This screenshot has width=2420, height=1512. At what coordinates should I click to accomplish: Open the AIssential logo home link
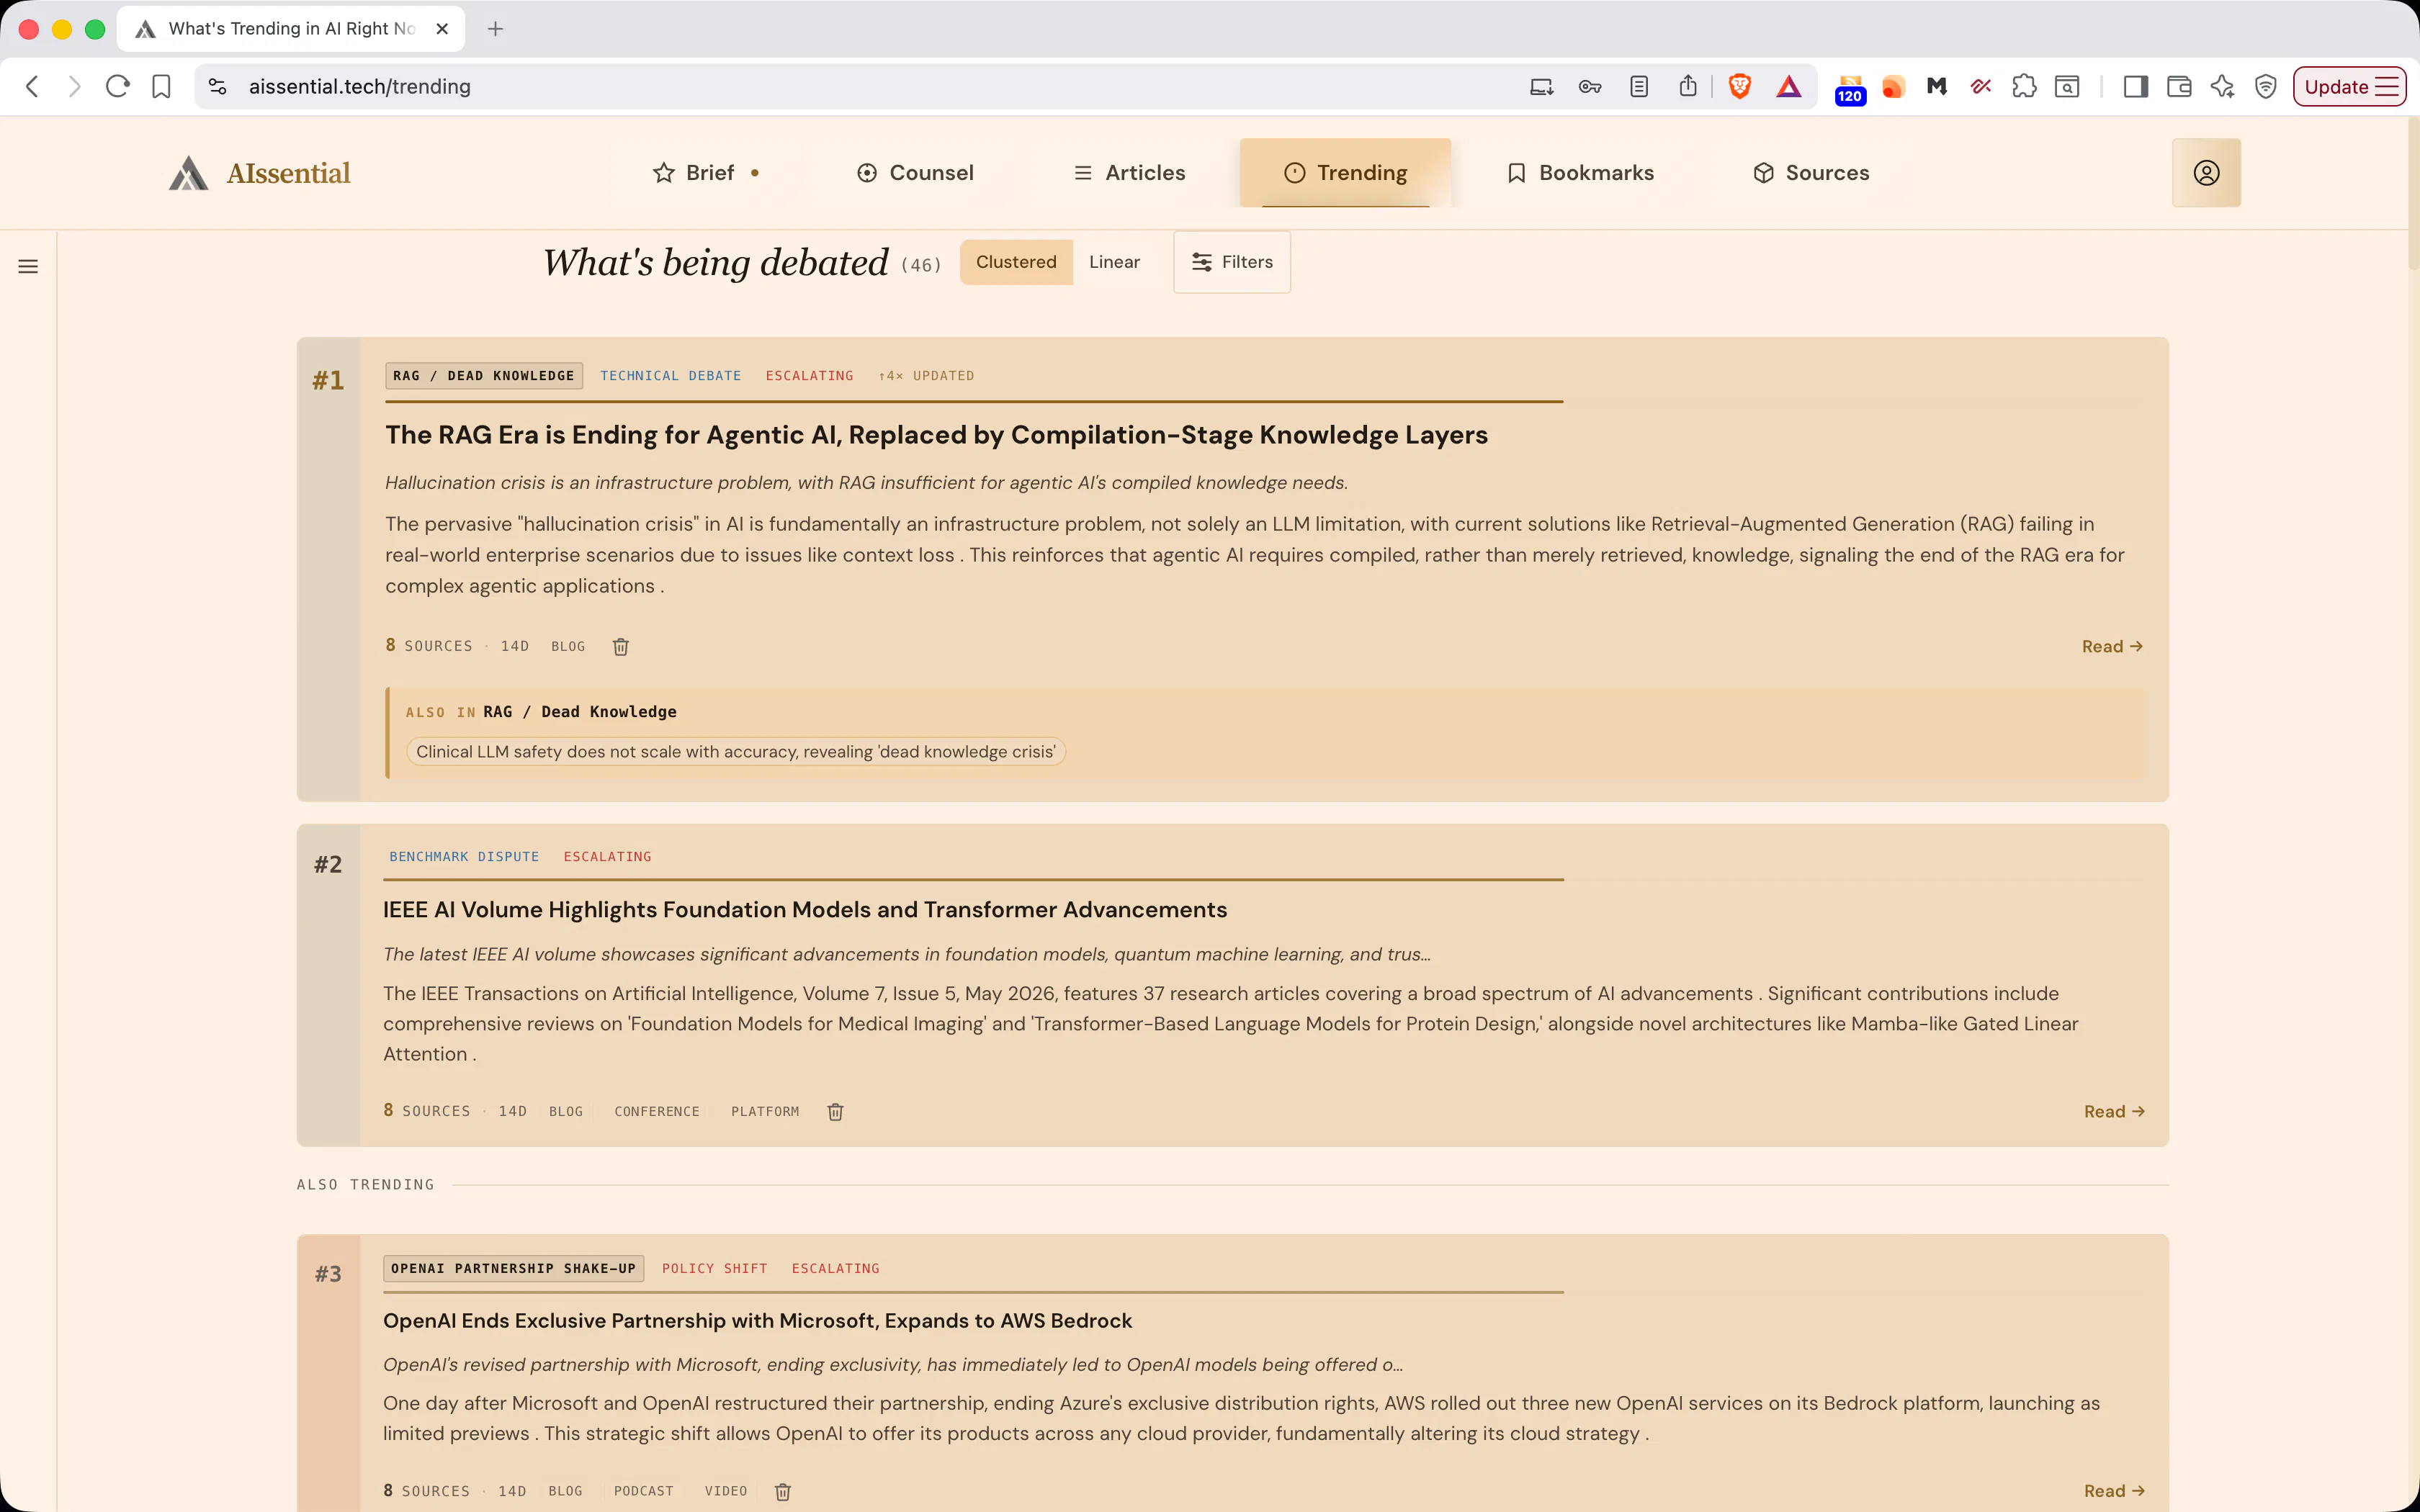click(x=260, y=173)
